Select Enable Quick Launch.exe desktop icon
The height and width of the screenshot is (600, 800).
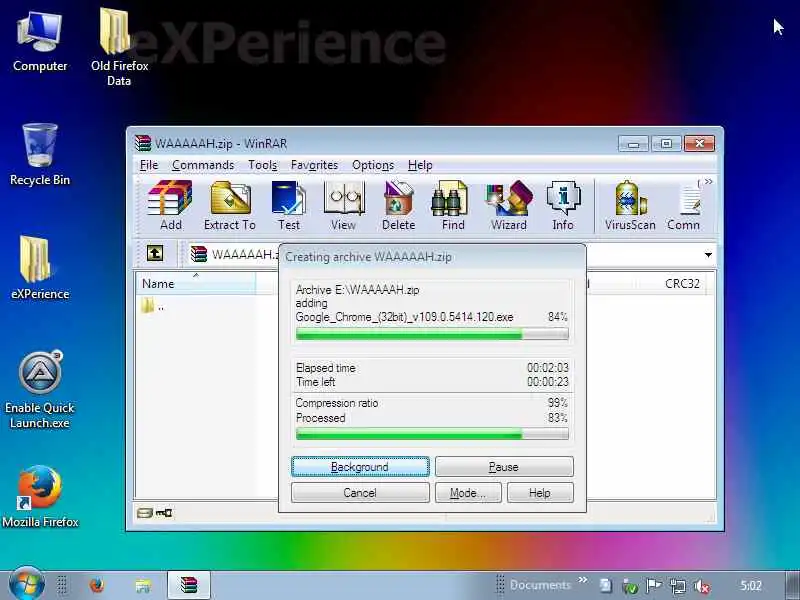[40, 390]
